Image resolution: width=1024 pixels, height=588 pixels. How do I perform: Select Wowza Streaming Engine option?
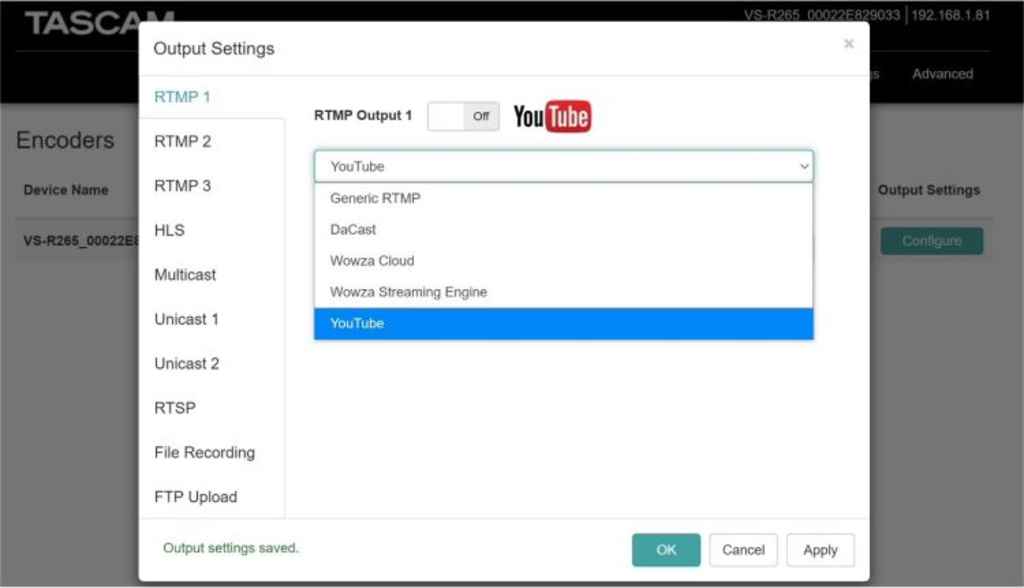pos(564,292)
